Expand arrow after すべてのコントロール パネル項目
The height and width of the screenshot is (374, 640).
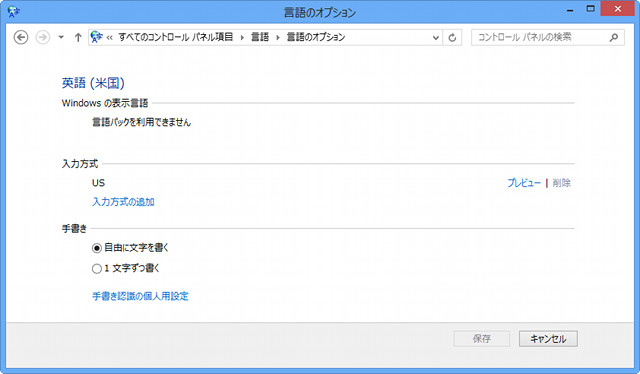coord(242,38)
